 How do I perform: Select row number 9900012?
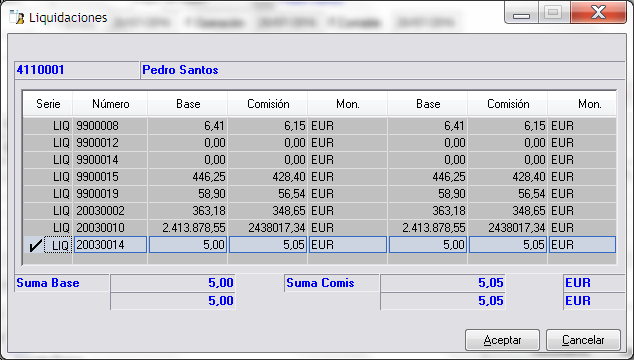319,143
